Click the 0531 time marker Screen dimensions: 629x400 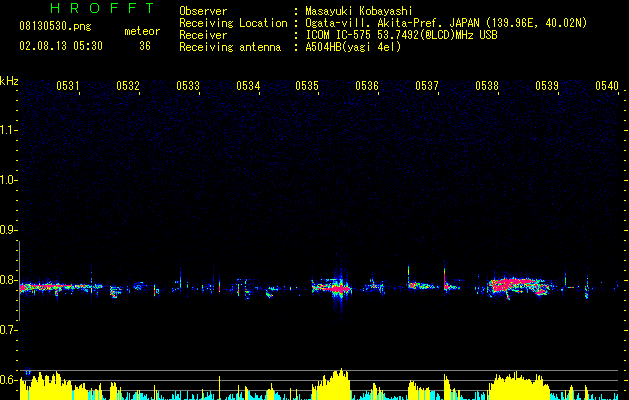pyautogui.click(x=68, y=85)
